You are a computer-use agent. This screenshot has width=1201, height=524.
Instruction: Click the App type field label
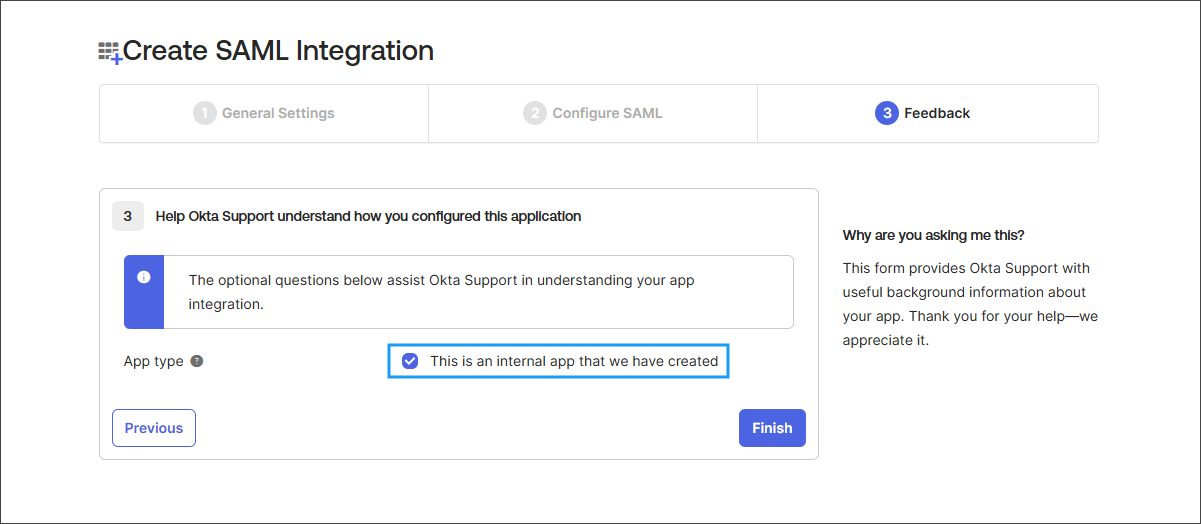[154, 361]
